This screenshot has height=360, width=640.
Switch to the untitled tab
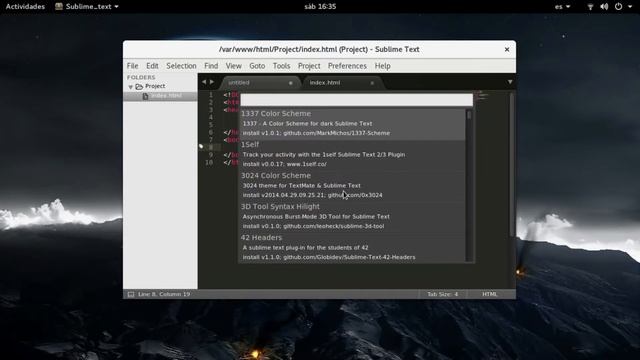tap(260, 82)
